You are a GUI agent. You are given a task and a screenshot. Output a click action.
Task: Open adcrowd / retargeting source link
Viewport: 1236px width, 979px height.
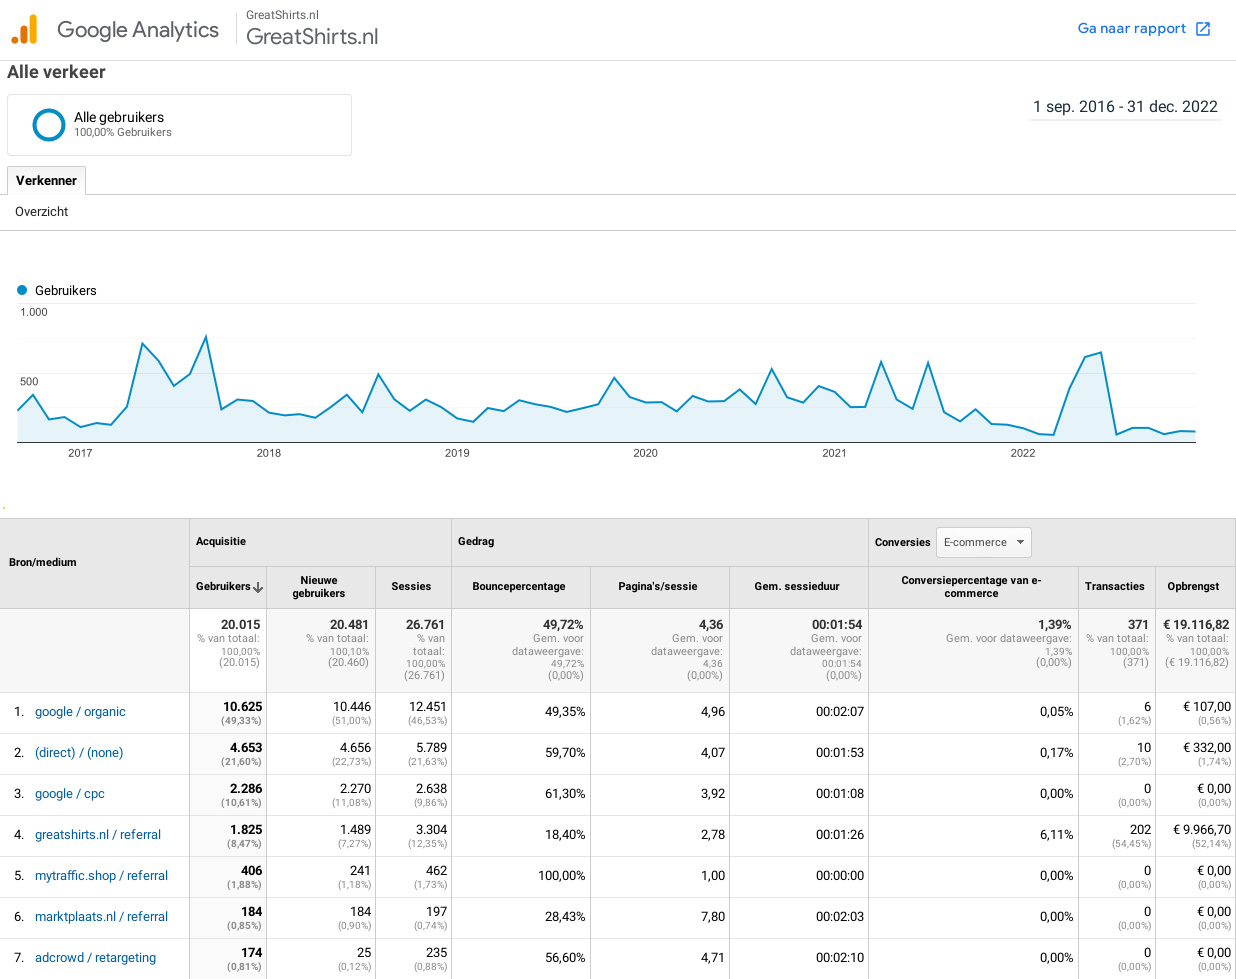point(95,958)
